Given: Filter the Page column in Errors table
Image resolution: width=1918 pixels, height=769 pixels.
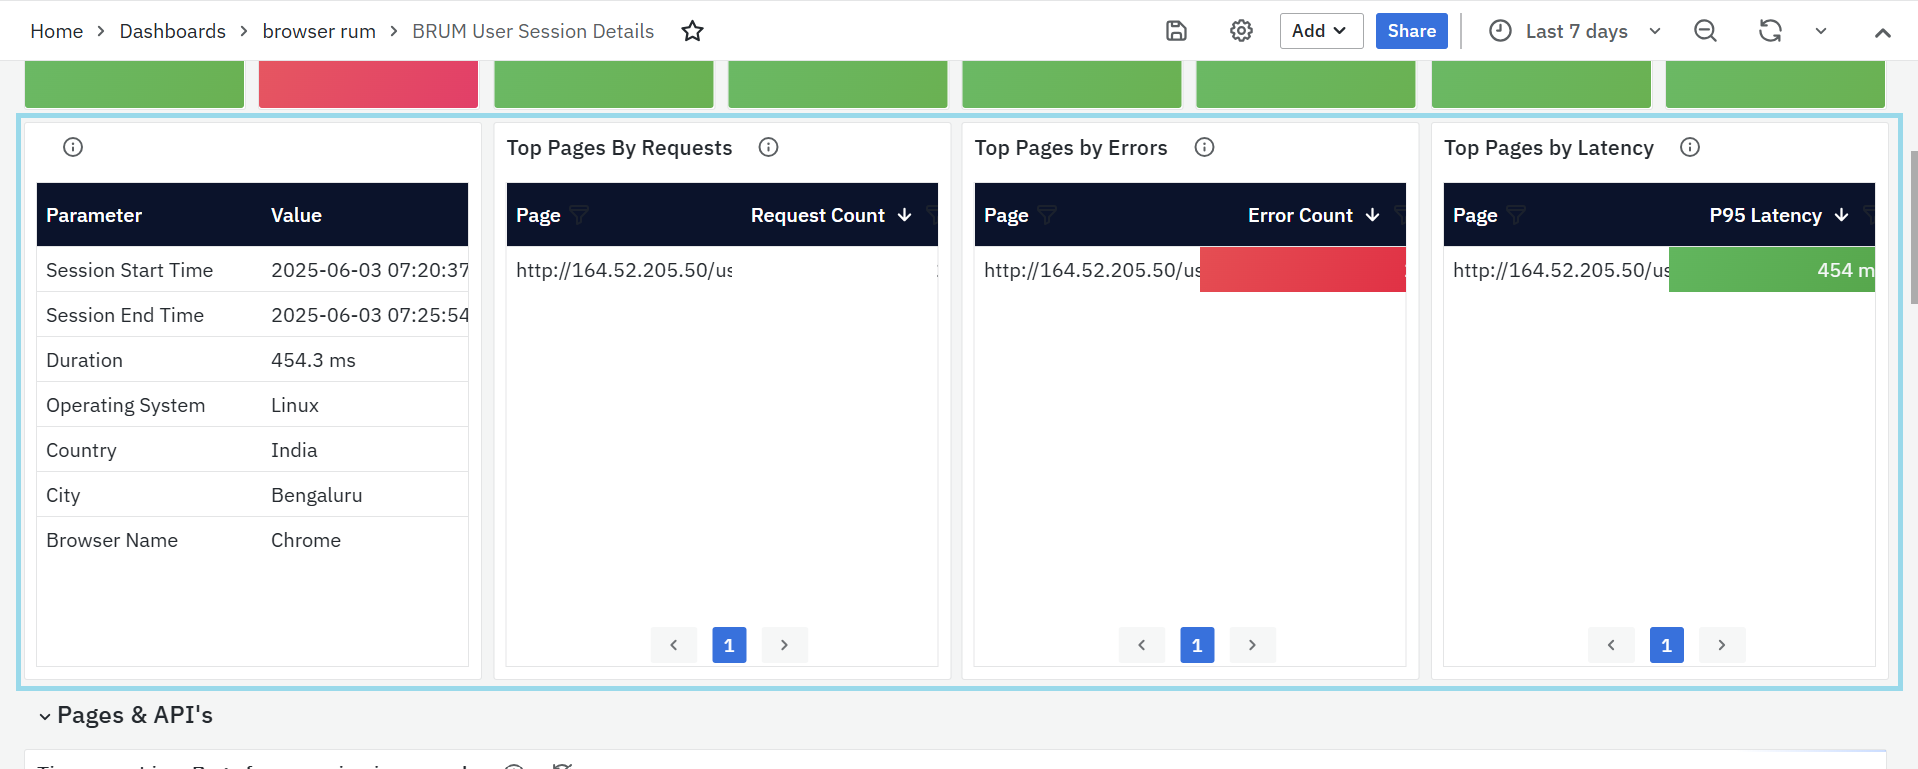Looking at the screenshot, I should pyautogui.click(x=1047, y=215).
